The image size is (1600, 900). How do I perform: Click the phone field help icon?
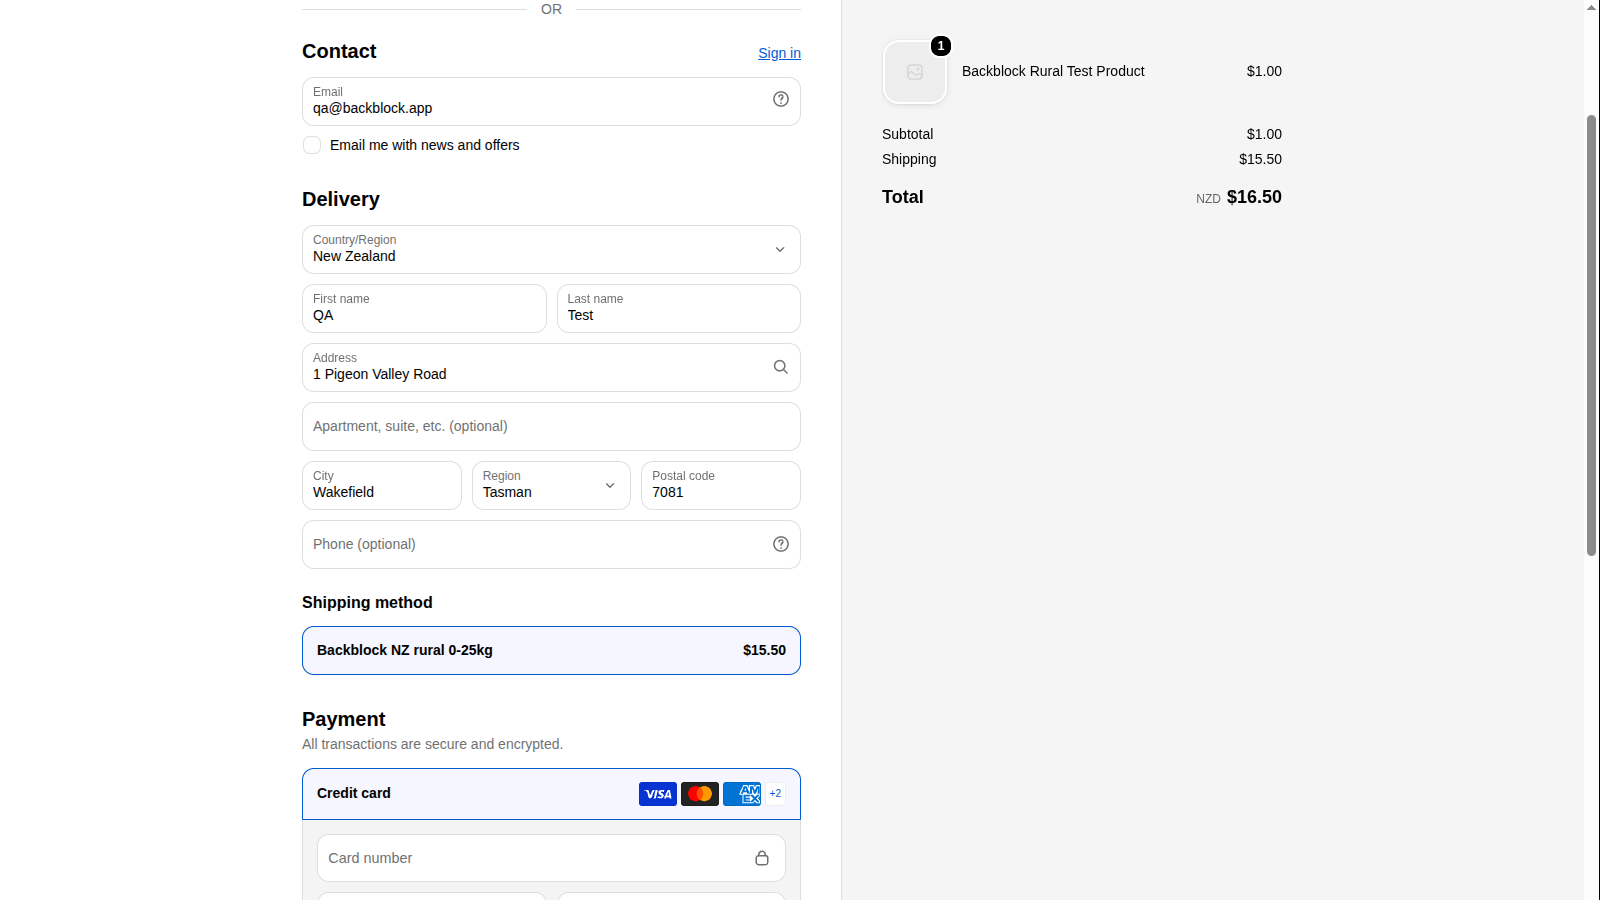tap(781, 544)
